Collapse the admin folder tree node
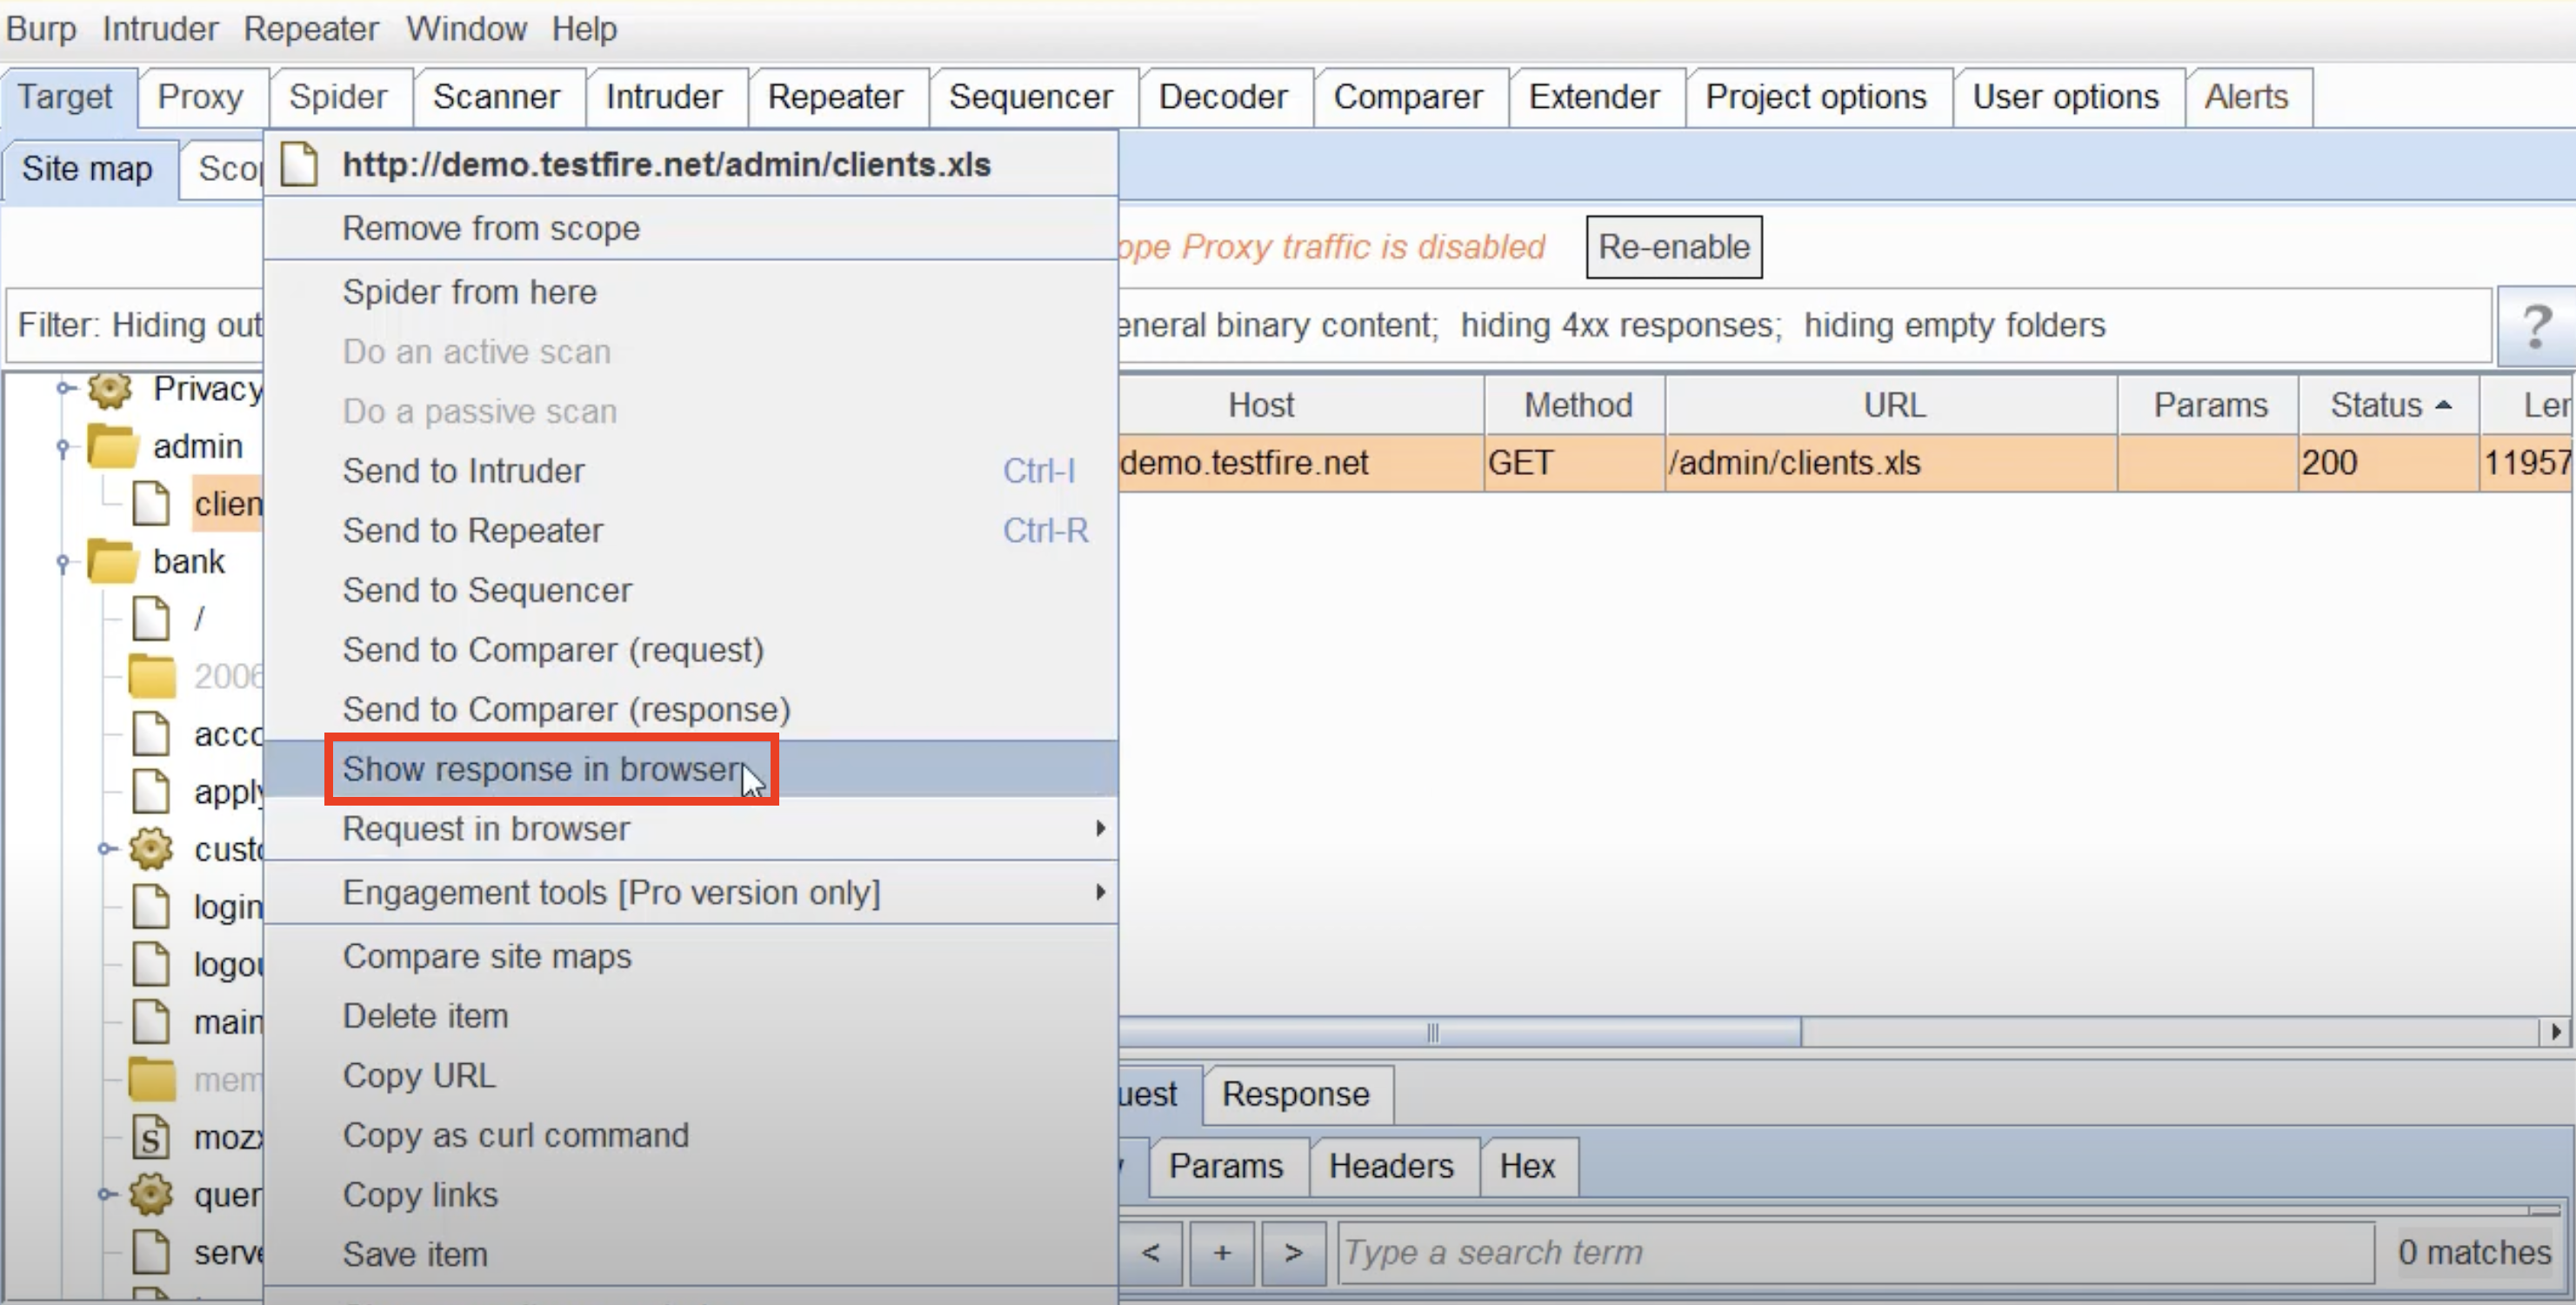2576x1305 pixels. 63,447
